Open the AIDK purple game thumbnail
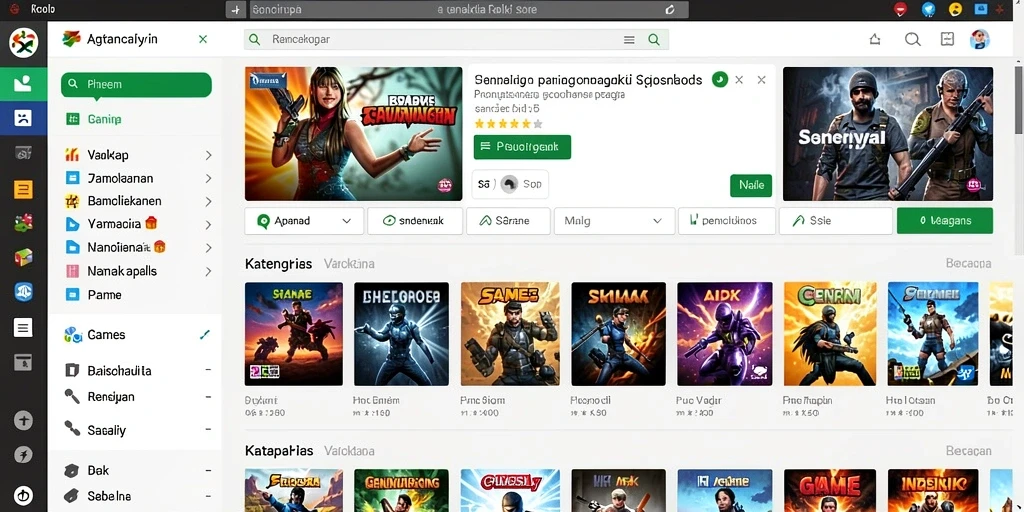Viewport: 1024px width, 512px height. click(x=725, y=334)
